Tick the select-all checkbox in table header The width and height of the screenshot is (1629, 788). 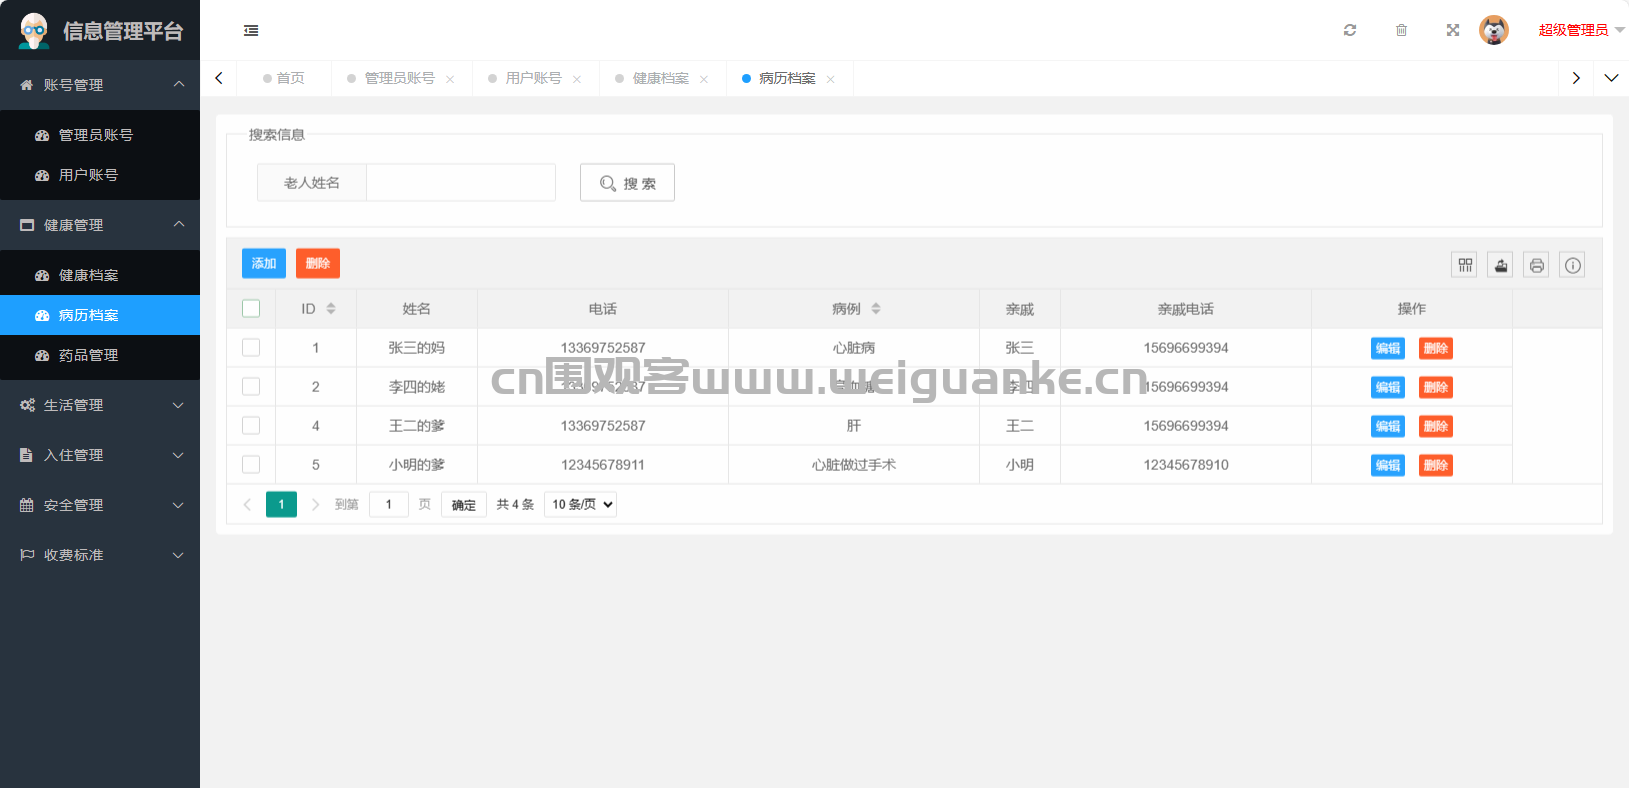tap(251, 309)
